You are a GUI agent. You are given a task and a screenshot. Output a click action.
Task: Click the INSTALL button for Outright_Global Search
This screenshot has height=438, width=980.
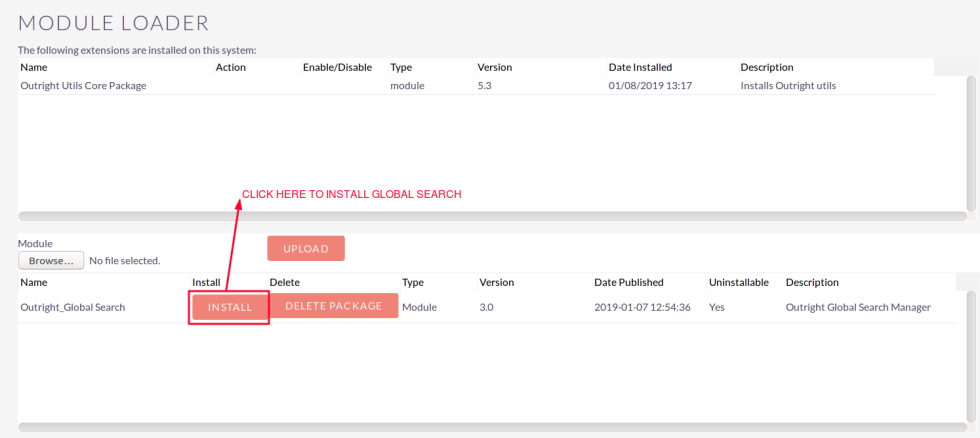pyautogui.click(x=229, y=307)
